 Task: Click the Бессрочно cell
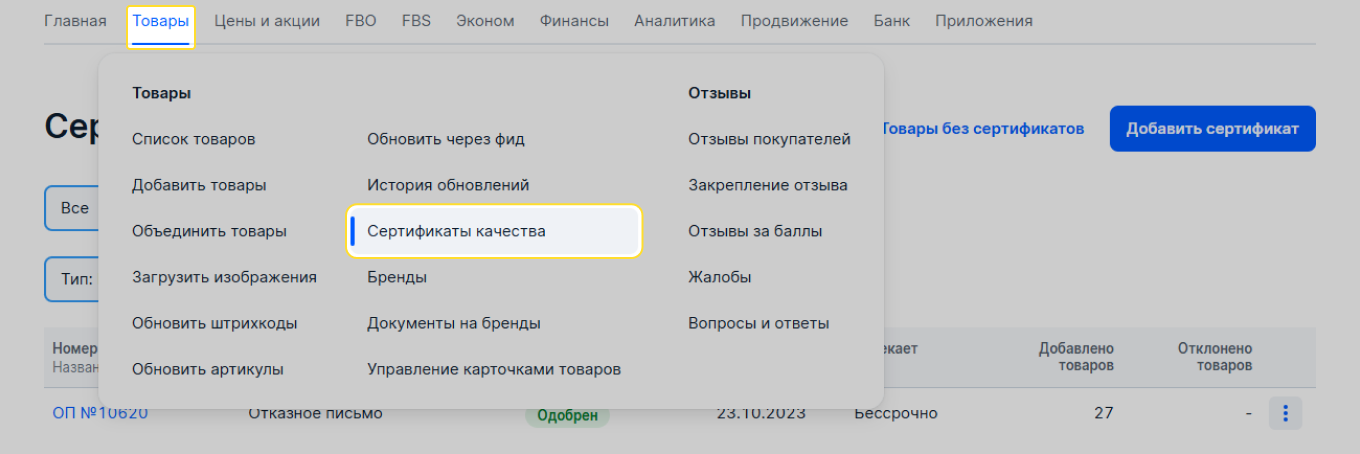point(896,413)
